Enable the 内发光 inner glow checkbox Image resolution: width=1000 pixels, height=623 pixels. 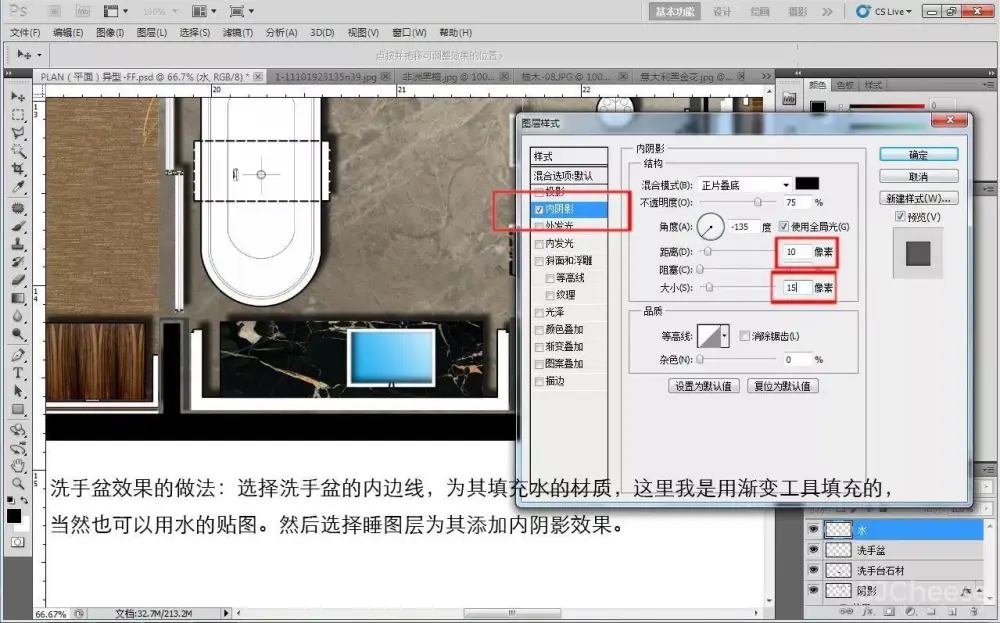(540, 243)
